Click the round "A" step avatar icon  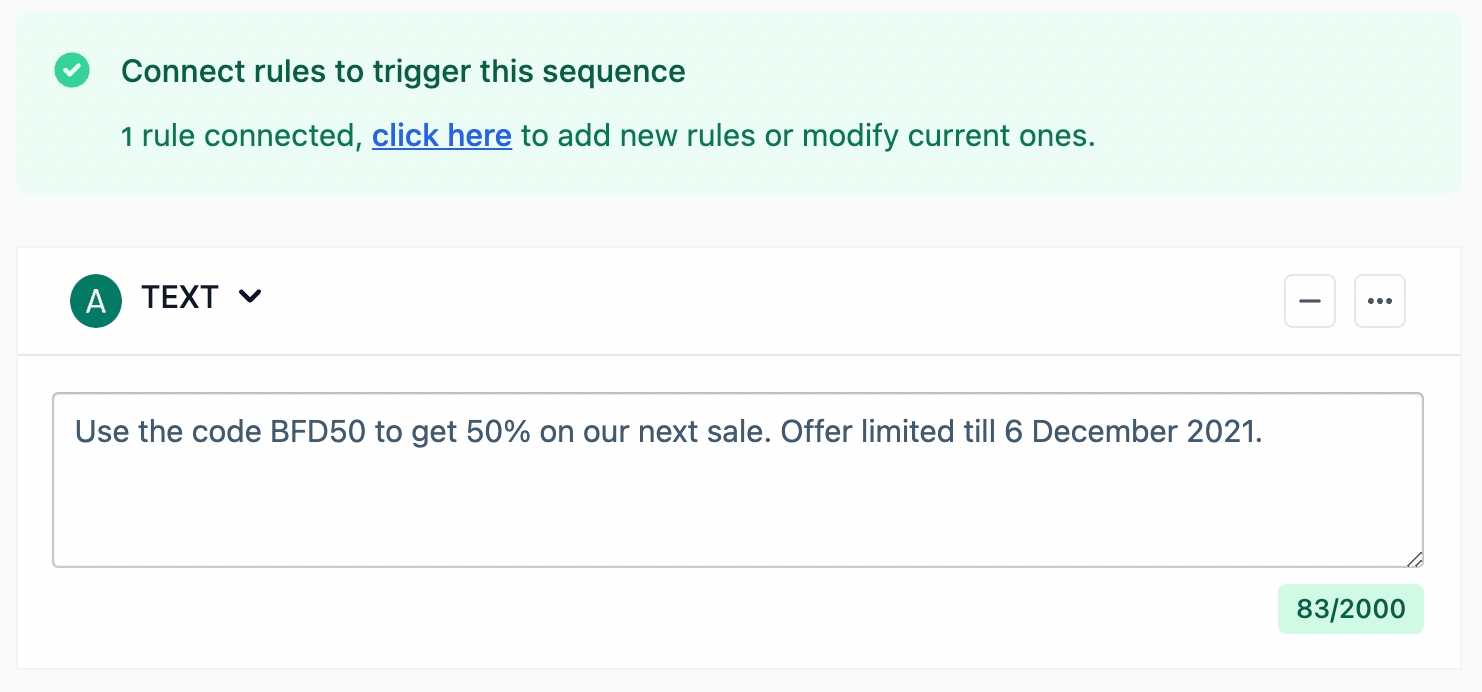coord(96,301)
